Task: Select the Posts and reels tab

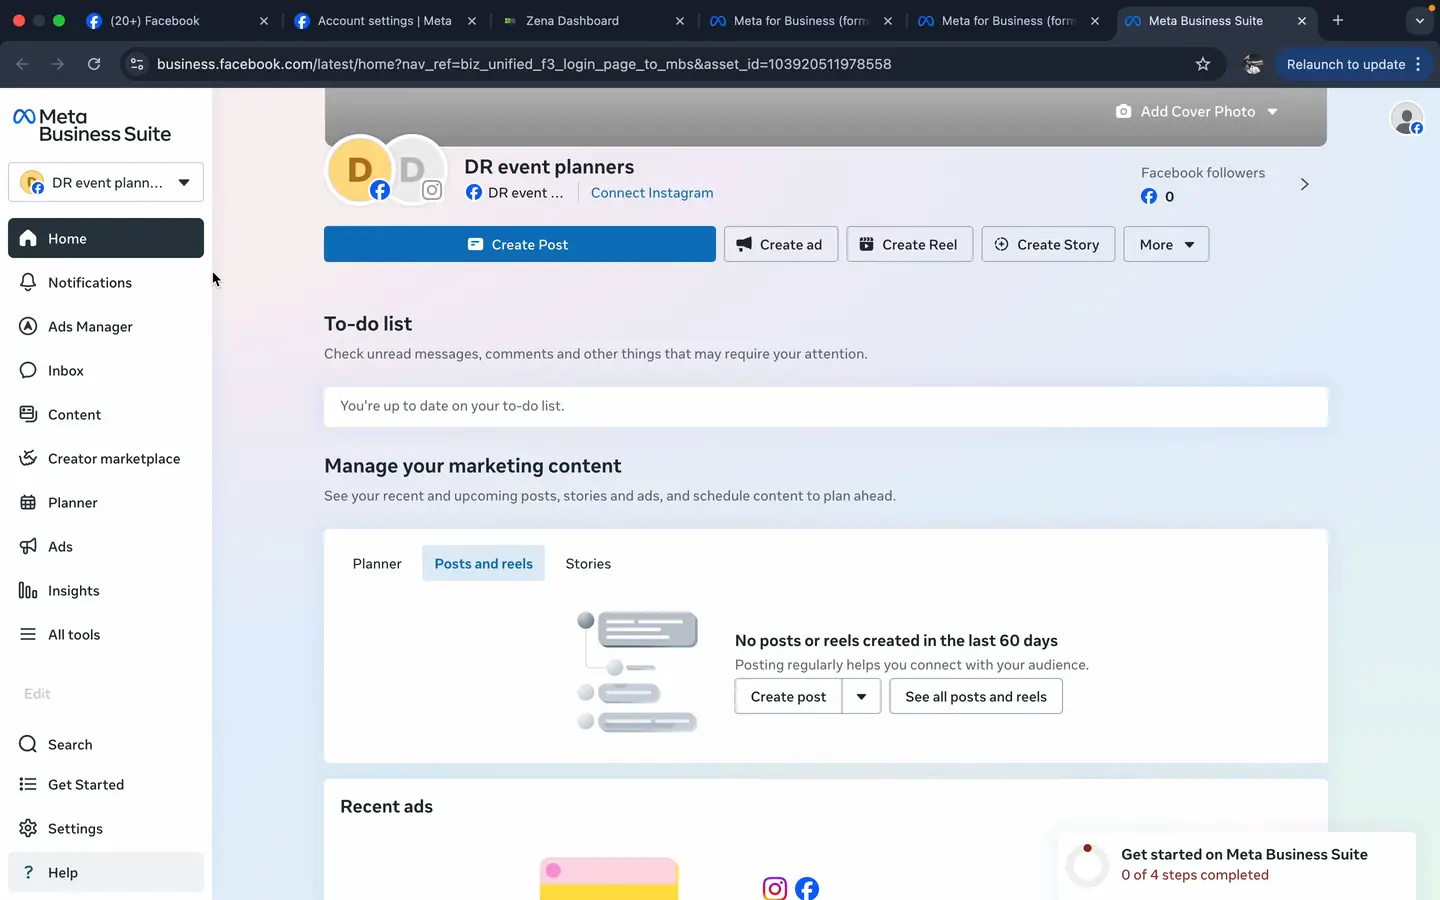Action: pyautogui.click(x=483, y=563)
